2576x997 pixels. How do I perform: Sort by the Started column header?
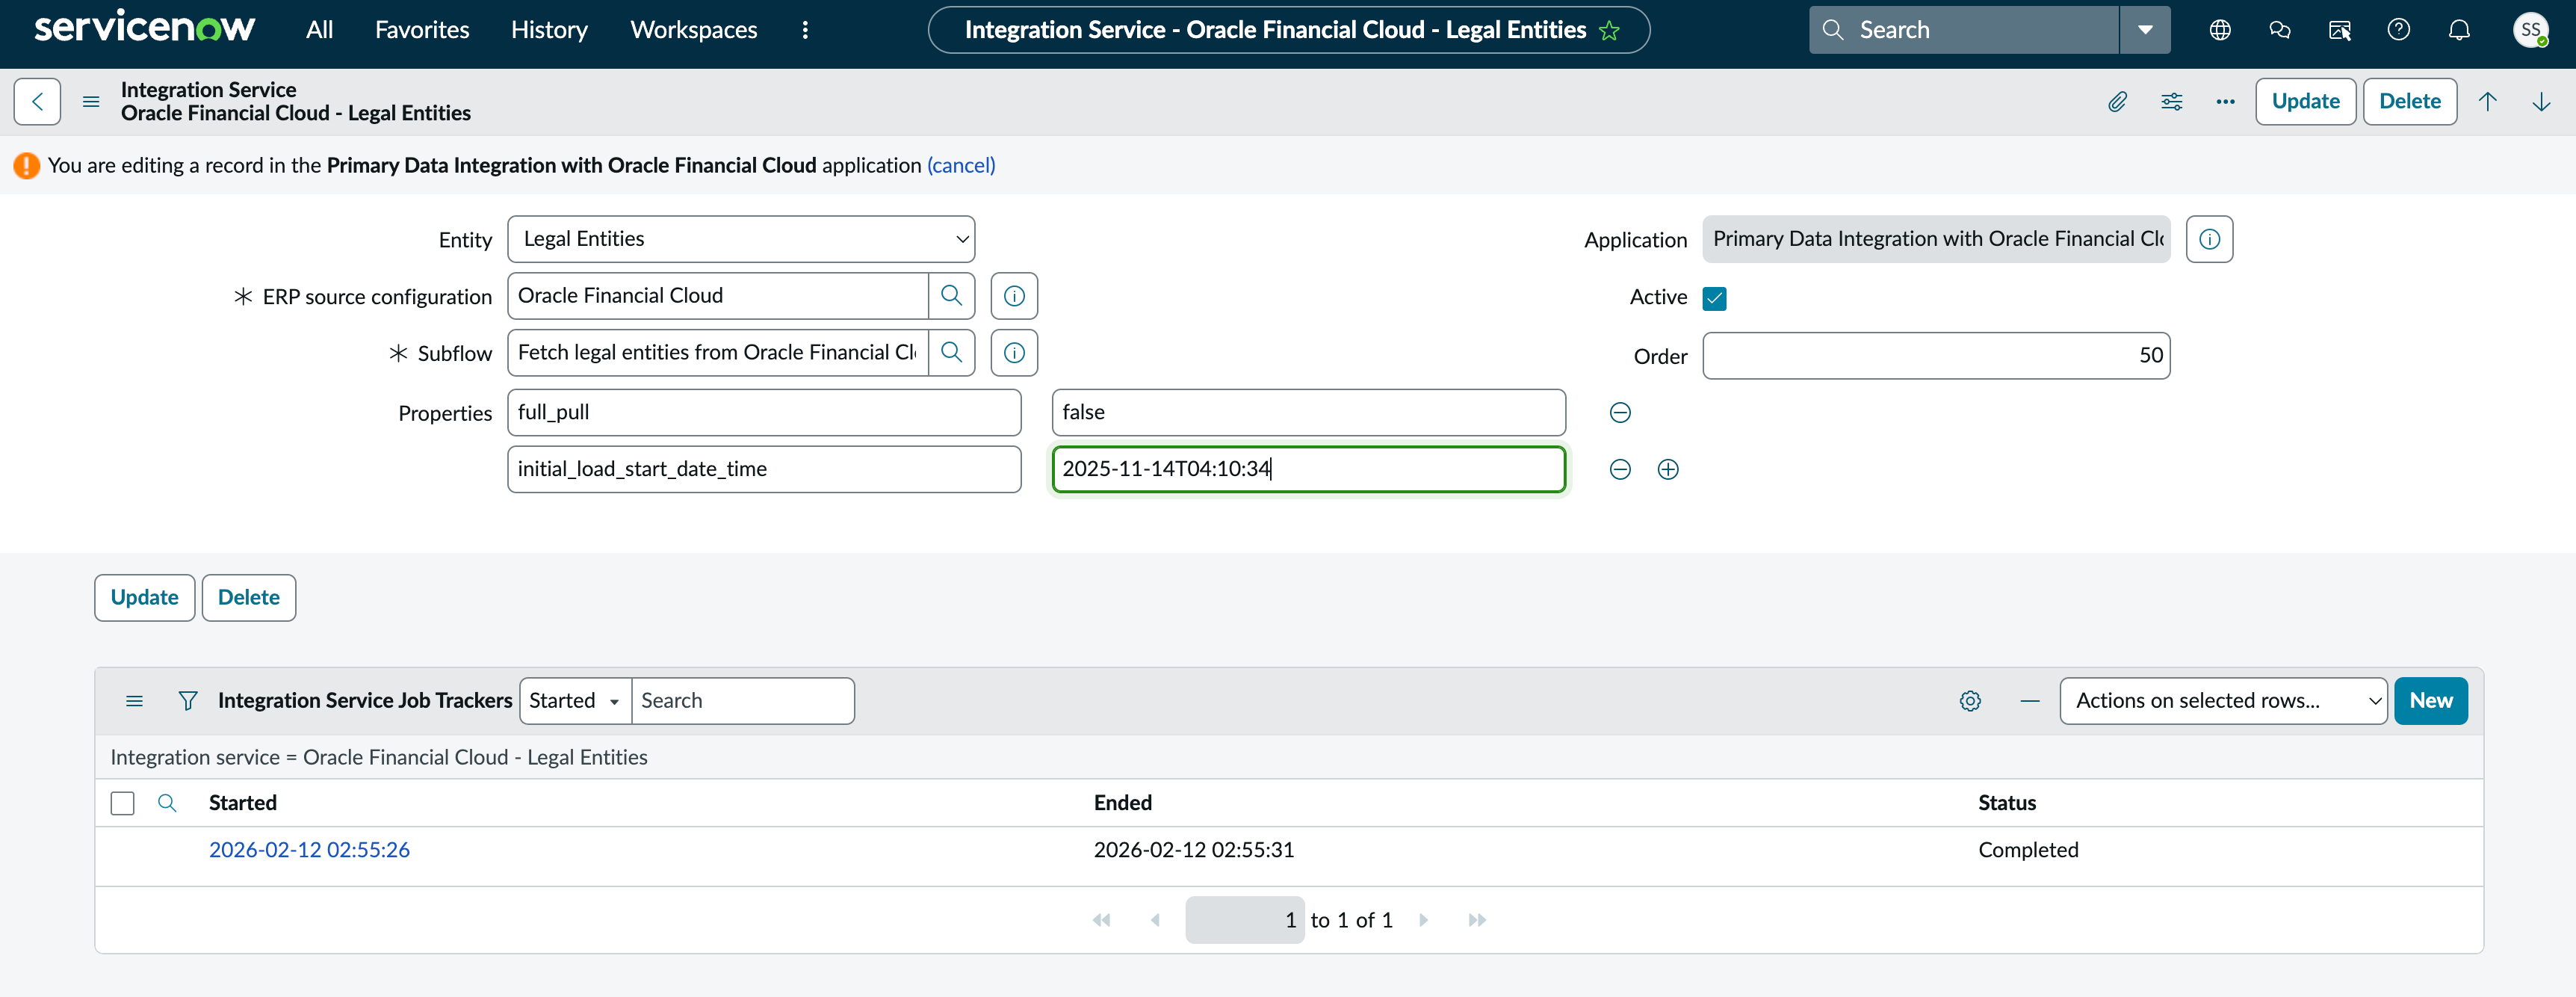242,803
